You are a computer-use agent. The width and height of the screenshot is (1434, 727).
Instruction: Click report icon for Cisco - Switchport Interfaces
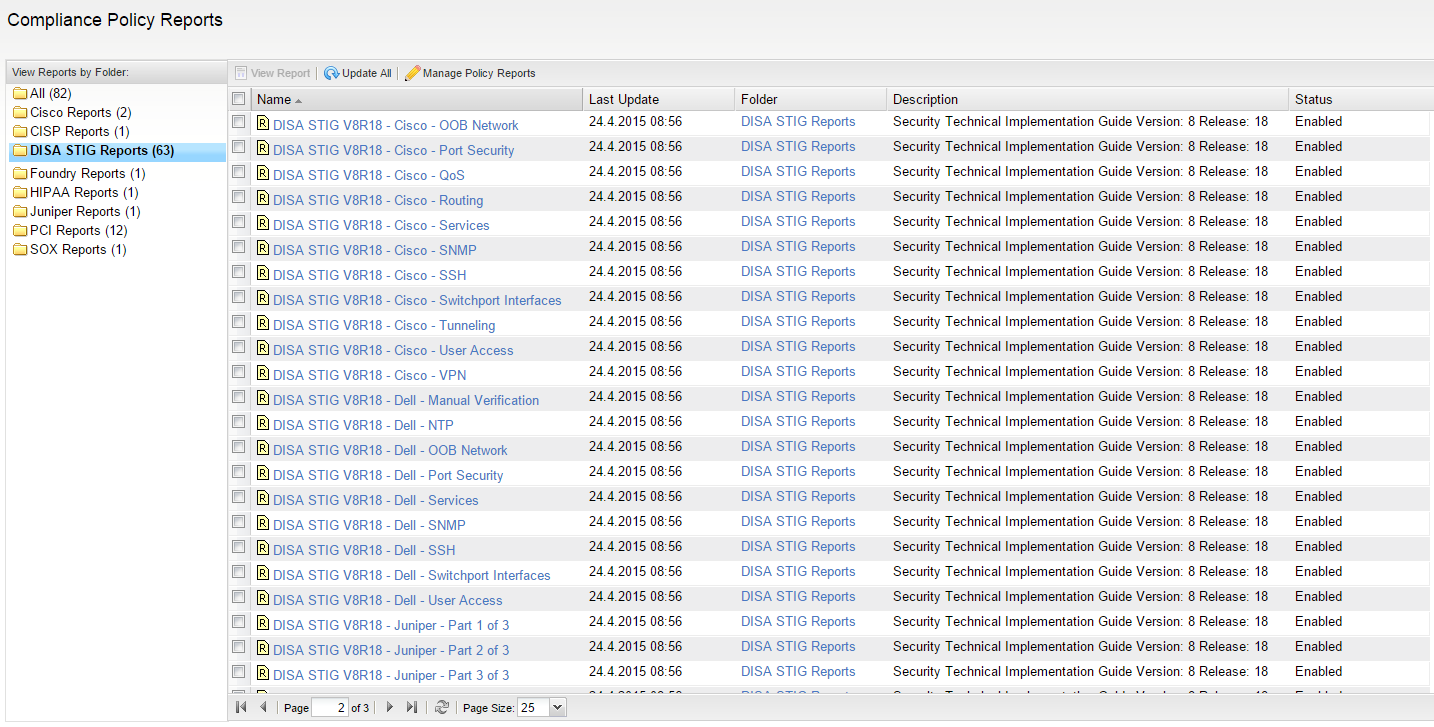(x=263, y=298)
